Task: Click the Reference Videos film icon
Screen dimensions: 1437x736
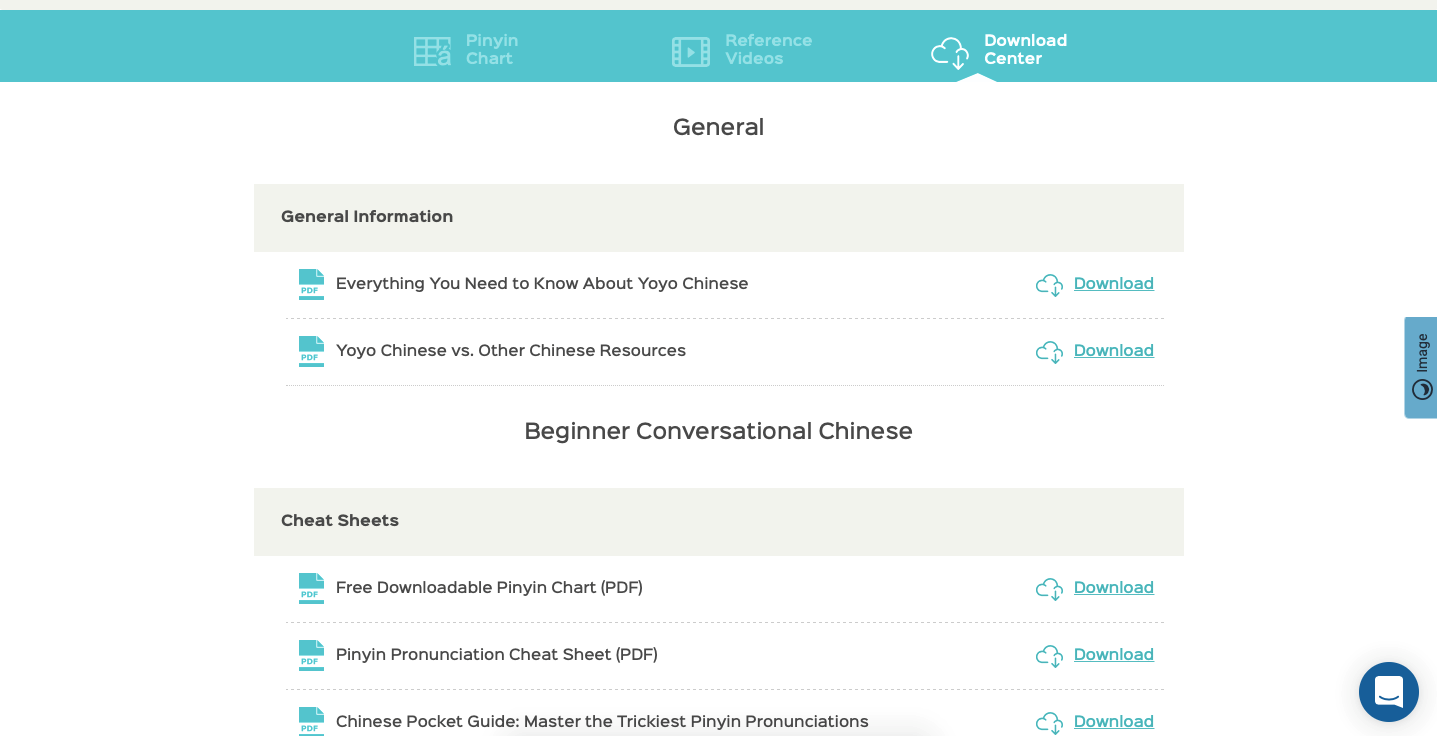Action: coord(690,51)
